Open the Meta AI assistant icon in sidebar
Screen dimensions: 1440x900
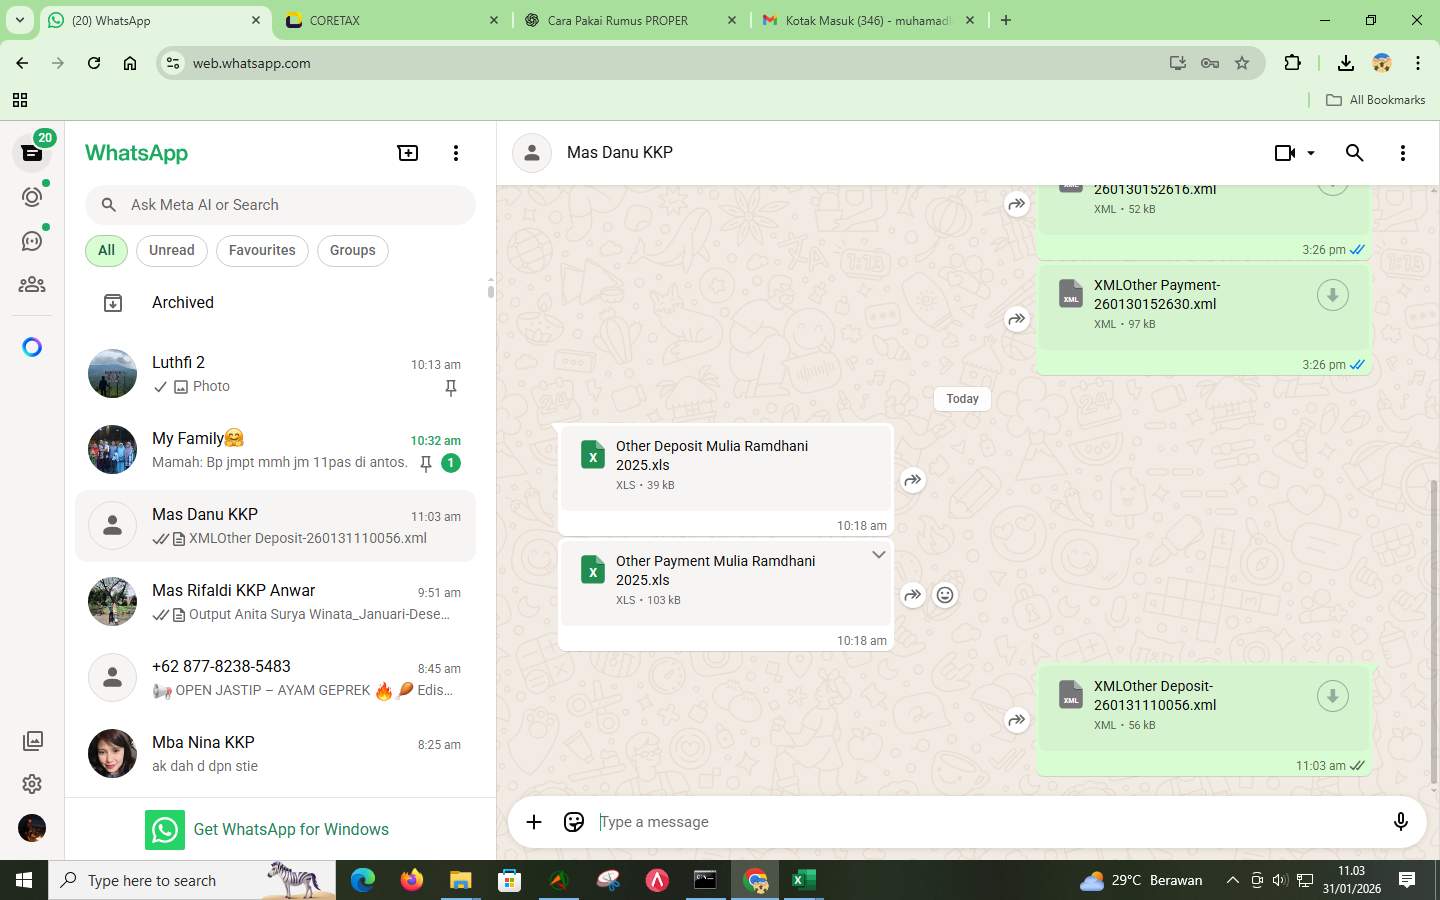31,346
